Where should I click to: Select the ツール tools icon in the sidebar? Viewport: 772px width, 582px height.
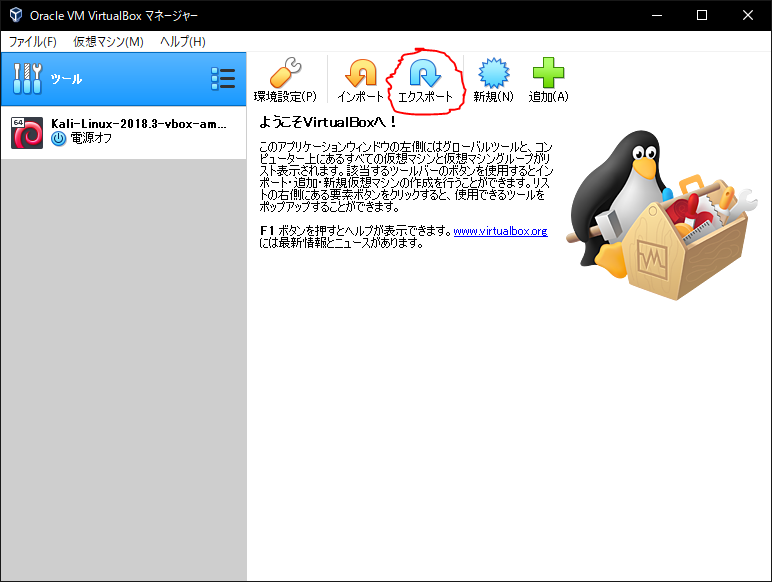point(27,79)
